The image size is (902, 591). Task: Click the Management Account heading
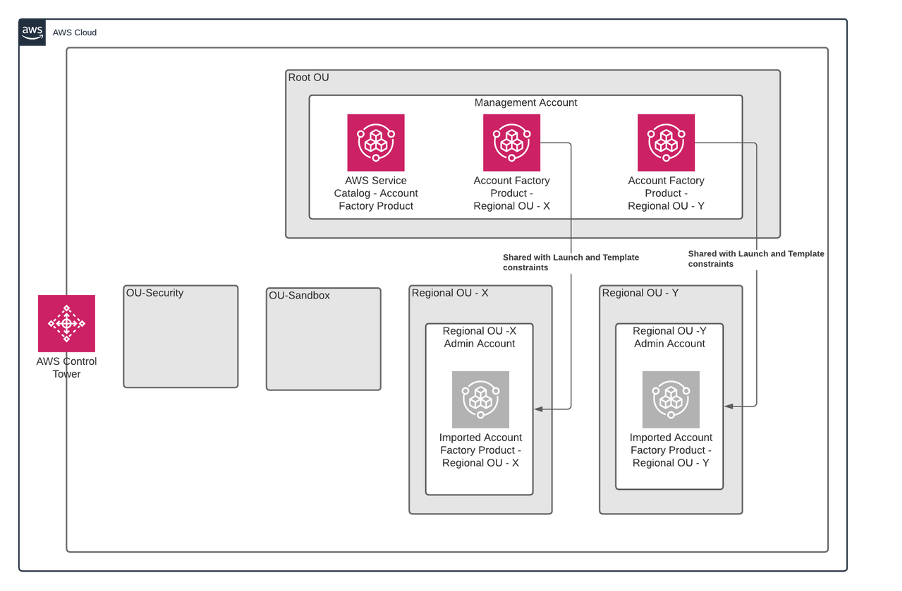[527, 102]
